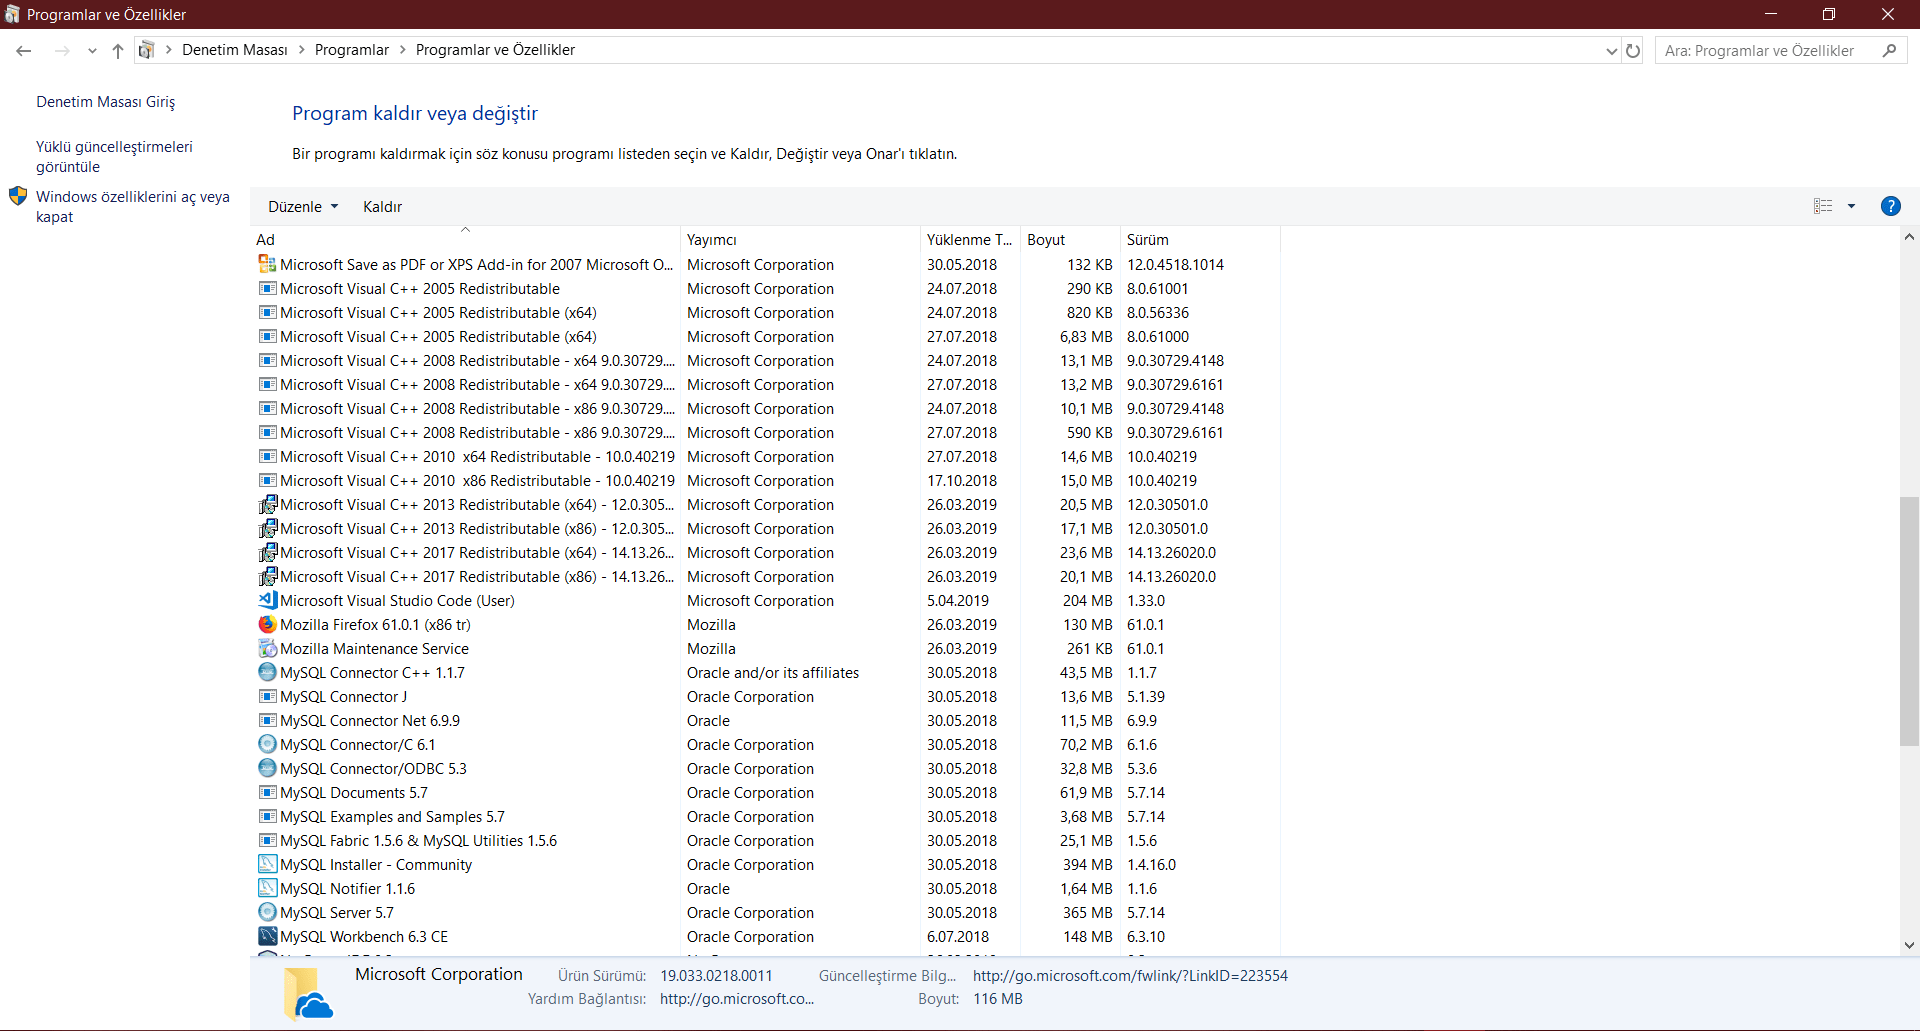Screen dimensions: 1920x1031
Task: Click the 394 MB size cell
Action: pyautogui.click(x=1088, y=865)
